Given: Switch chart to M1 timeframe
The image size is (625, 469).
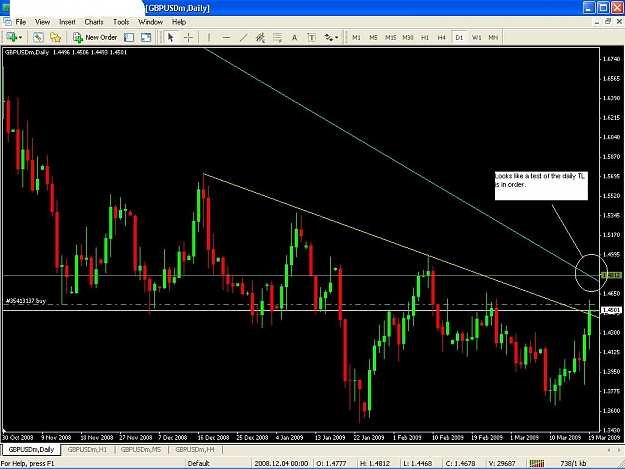Looking at the screenshot, I should pos(356,37).
